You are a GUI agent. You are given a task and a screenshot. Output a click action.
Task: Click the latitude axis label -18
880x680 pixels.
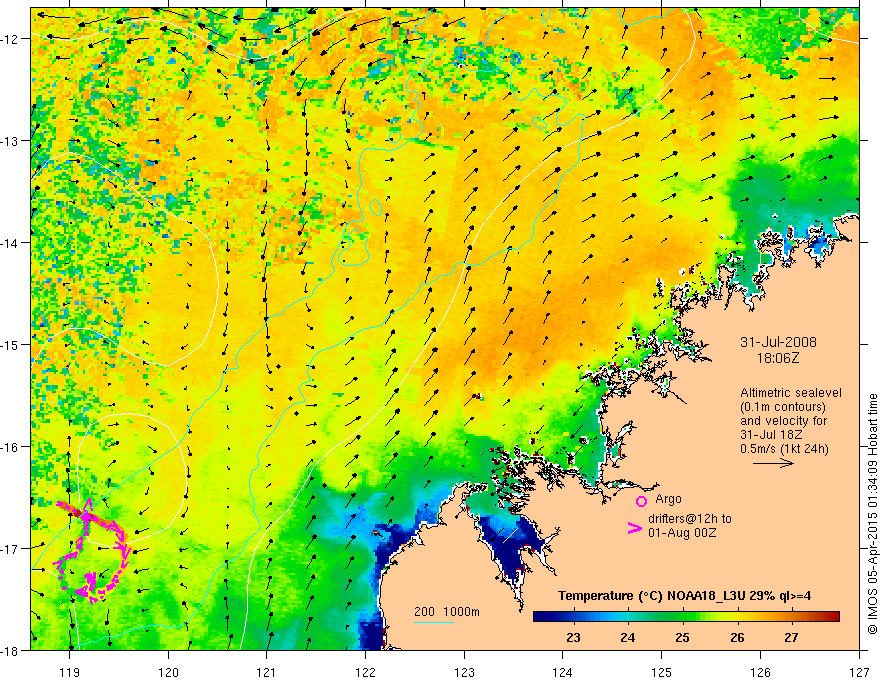click(x=11, y=651)
